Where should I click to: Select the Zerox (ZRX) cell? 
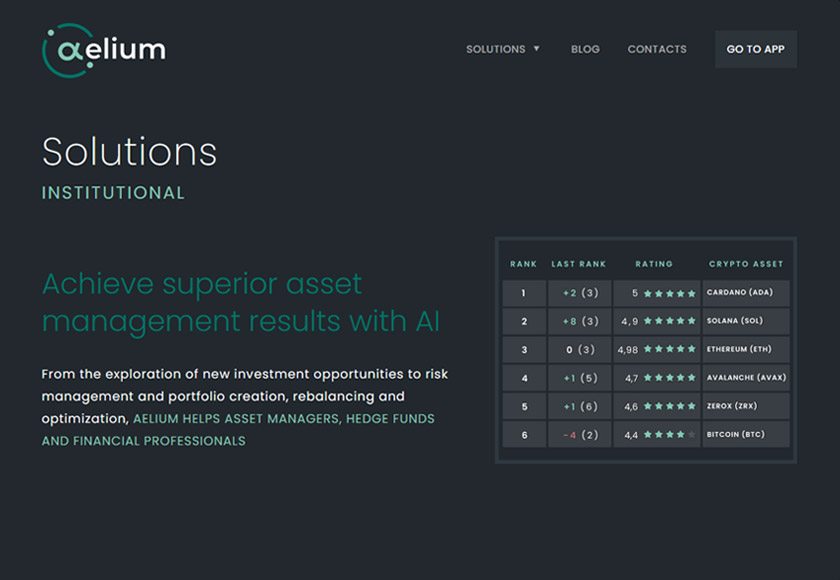[x=746, y=406]
